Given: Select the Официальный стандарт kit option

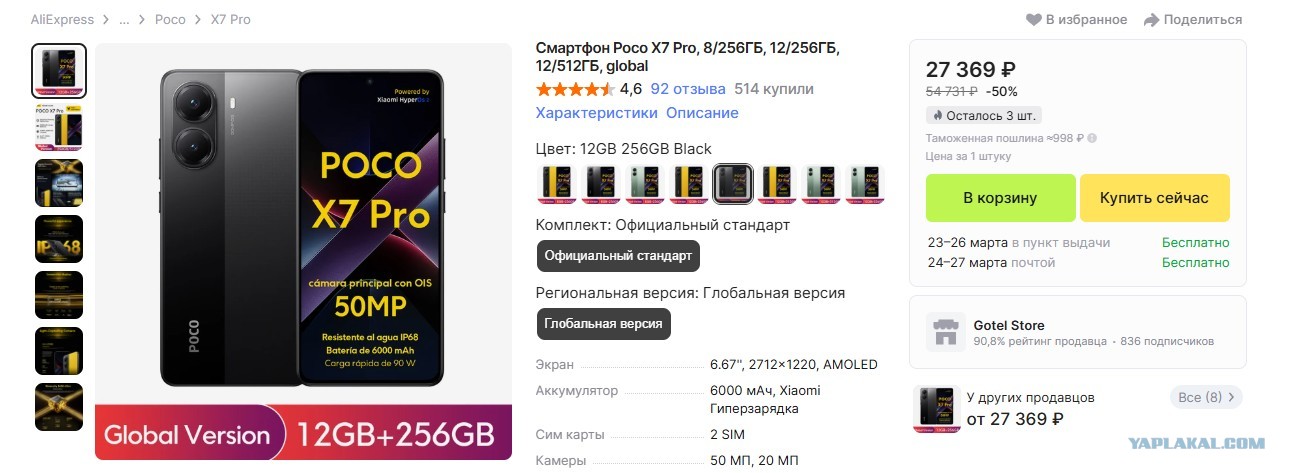Looking at the screenshot, I should 618,255.
